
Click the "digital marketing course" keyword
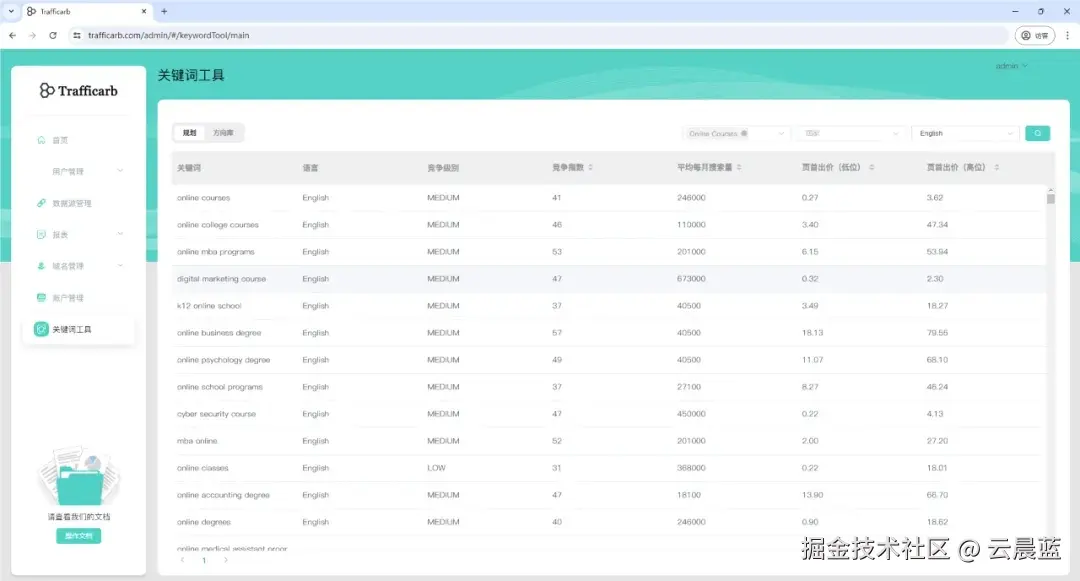tap(221, 279)
